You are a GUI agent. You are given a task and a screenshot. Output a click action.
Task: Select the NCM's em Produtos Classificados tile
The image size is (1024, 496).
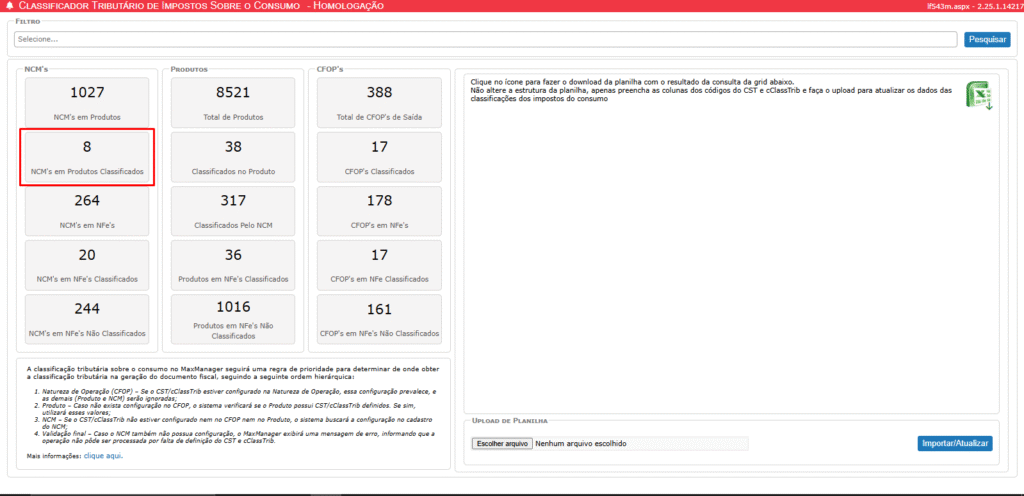coord(87,156)
